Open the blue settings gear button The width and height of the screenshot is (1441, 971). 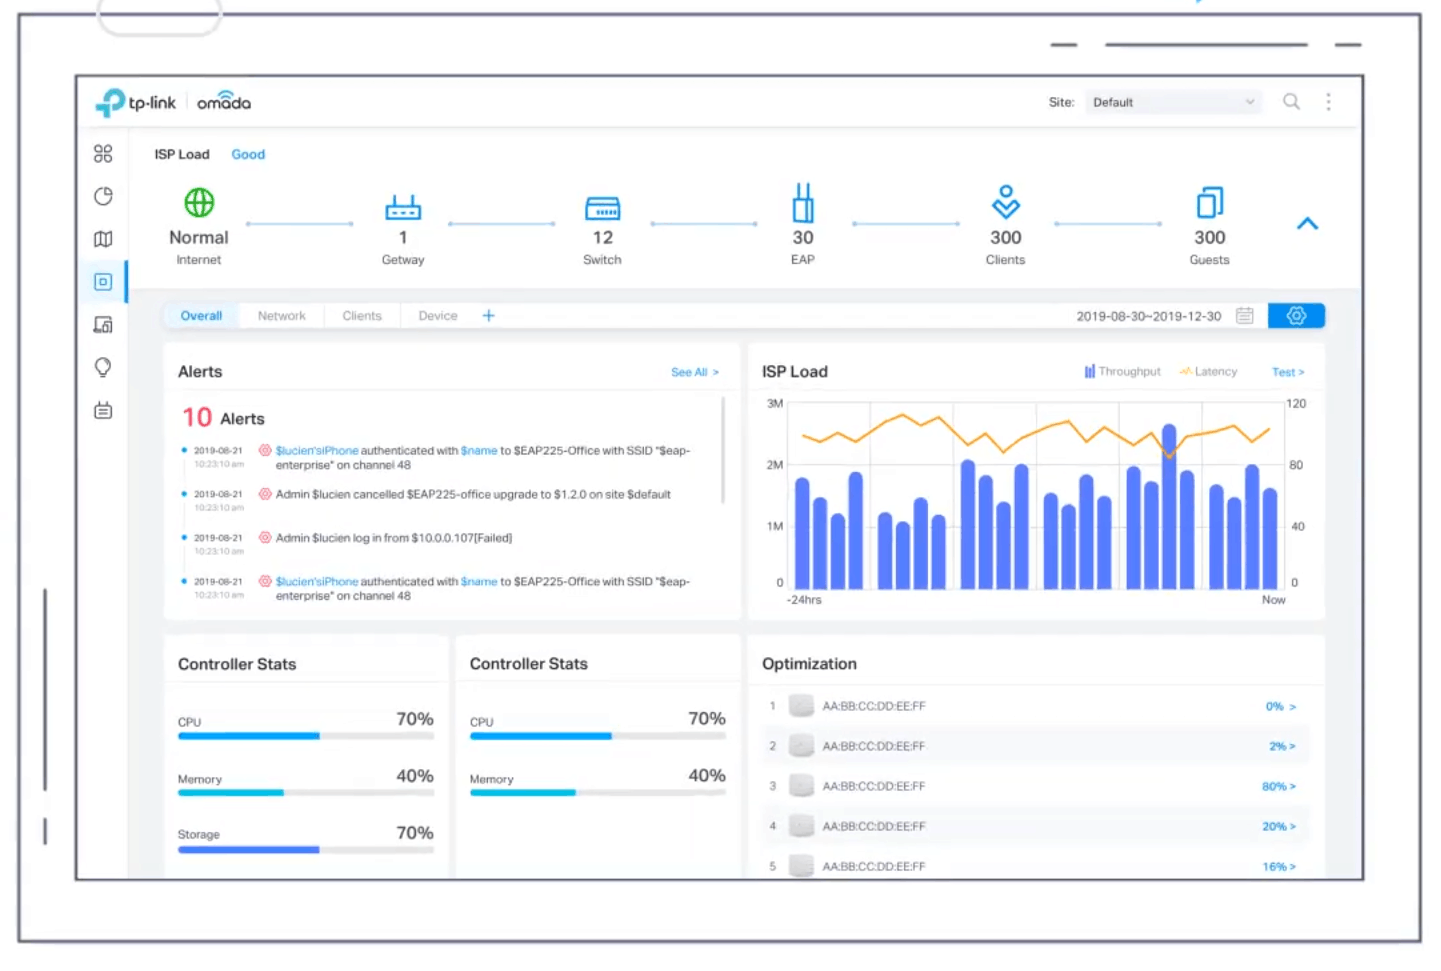1296,315
